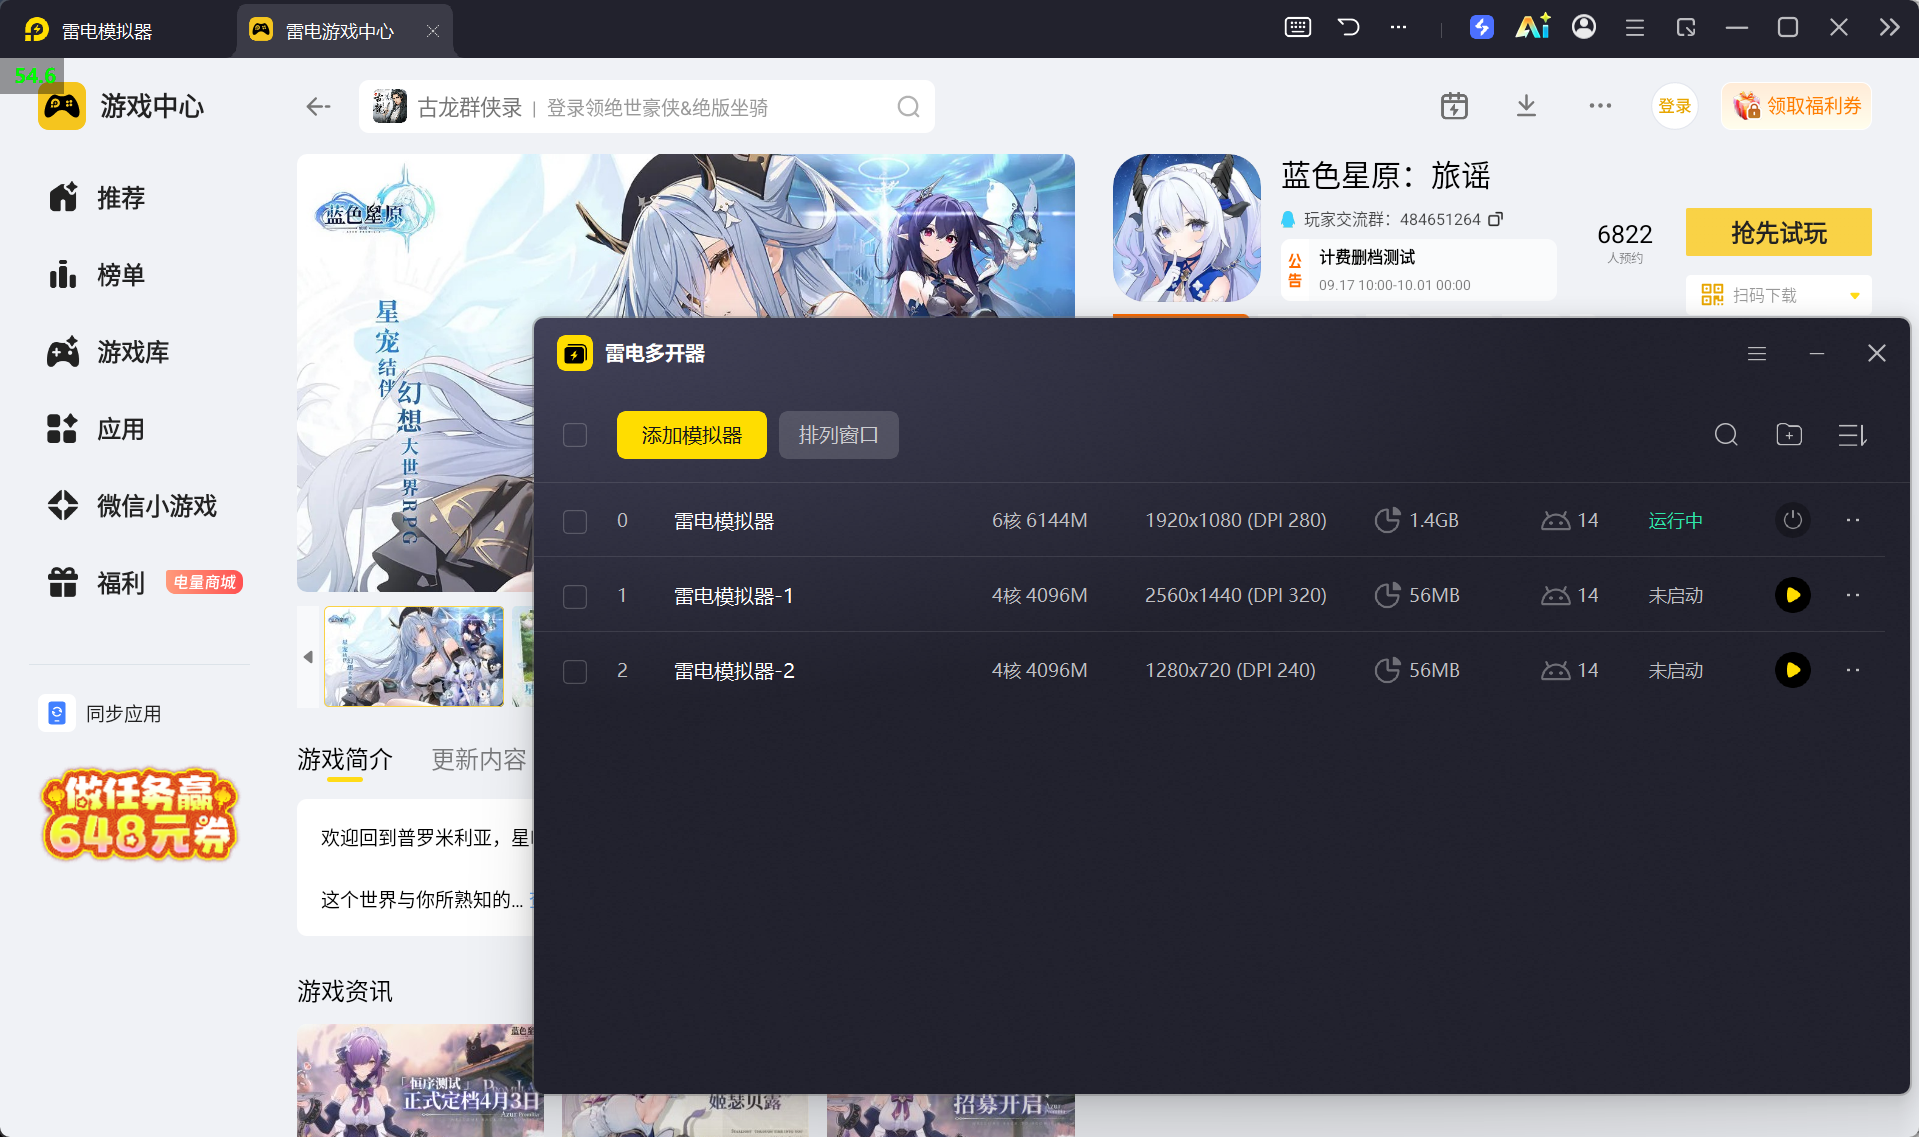The image size is (1919, 1137).
Task: Click the 添加模拟器 button
Action: [x=692, y=435]
